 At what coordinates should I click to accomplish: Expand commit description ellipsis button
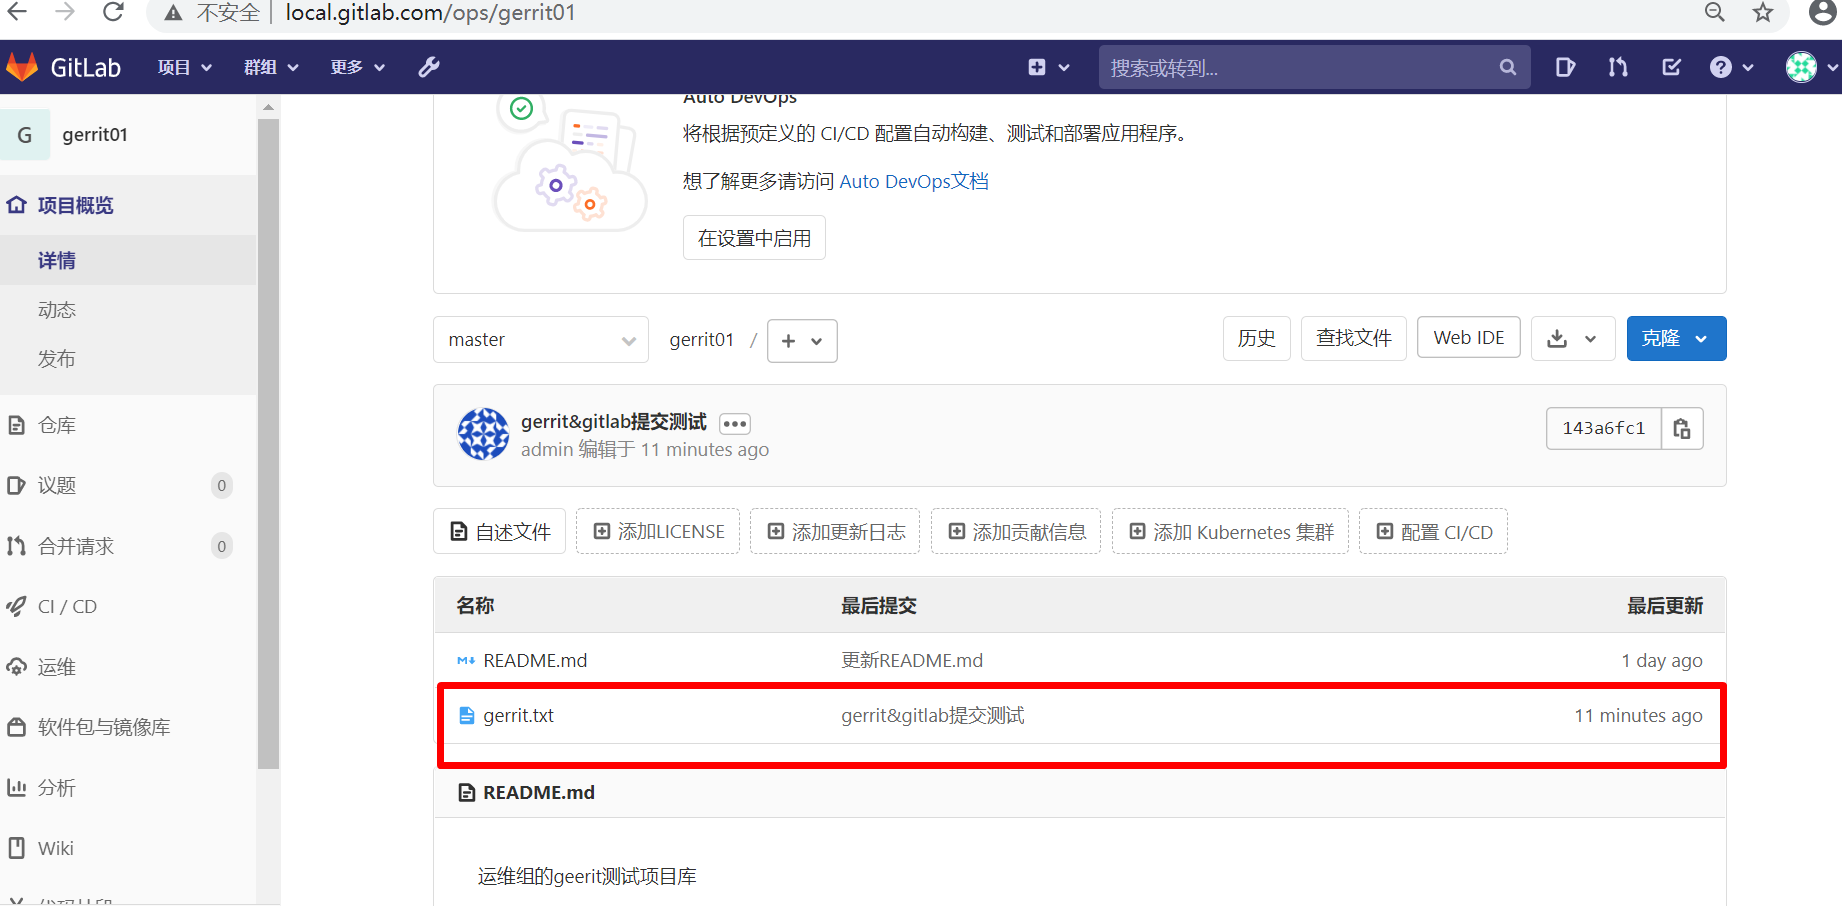[x=735, y=424]
